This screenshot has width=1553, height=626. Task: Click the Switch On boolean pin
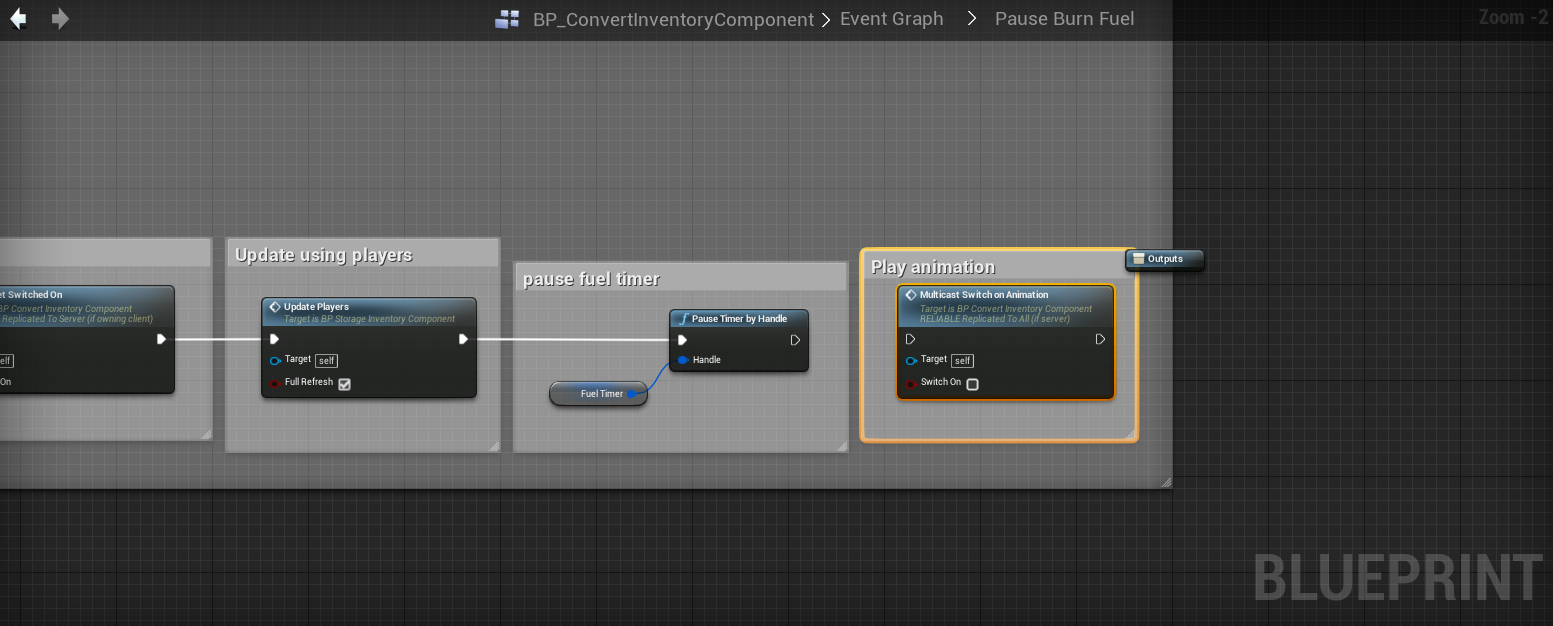click(x=910, y=383)
